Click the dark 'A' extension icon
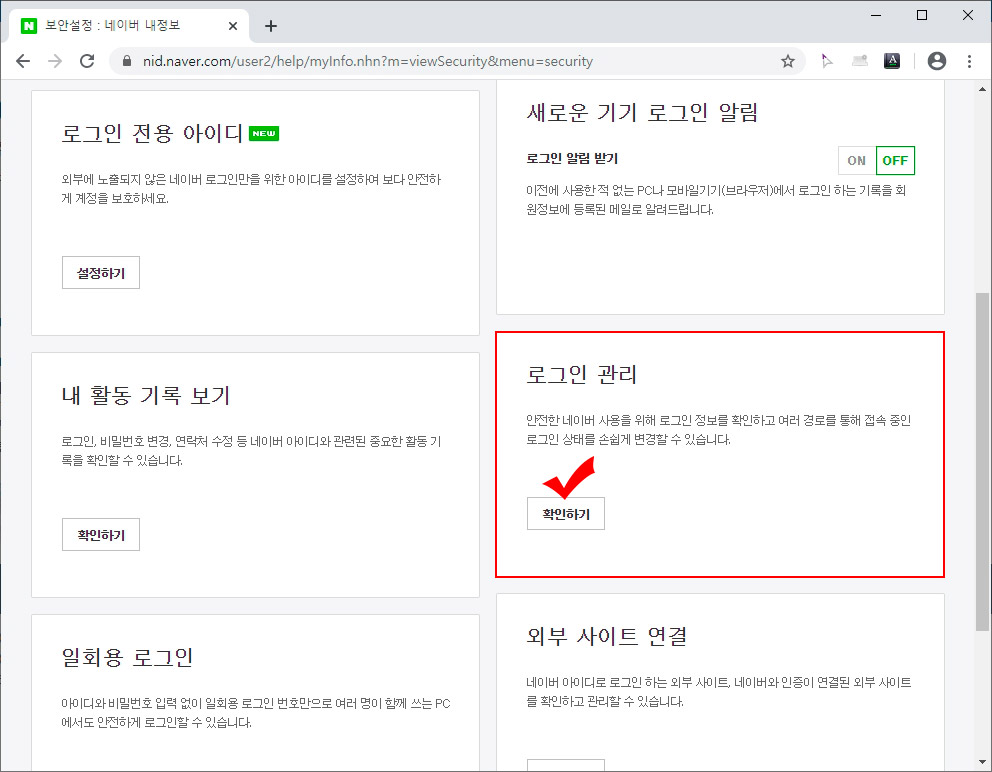Image resolution: width=992 pixels, height=772 pixels. (891, 61)
